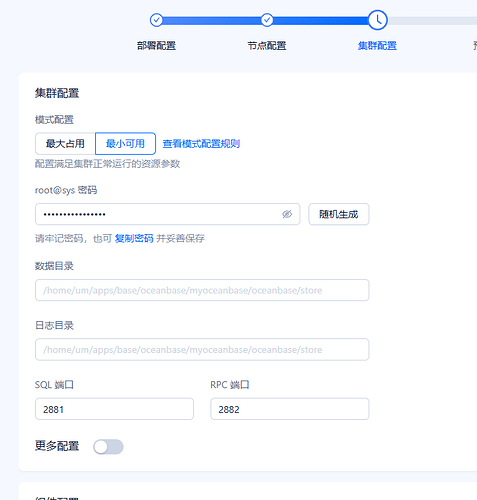Click the 复制密码 link
This screenshot has width=477, height=500.
point(134,238)
